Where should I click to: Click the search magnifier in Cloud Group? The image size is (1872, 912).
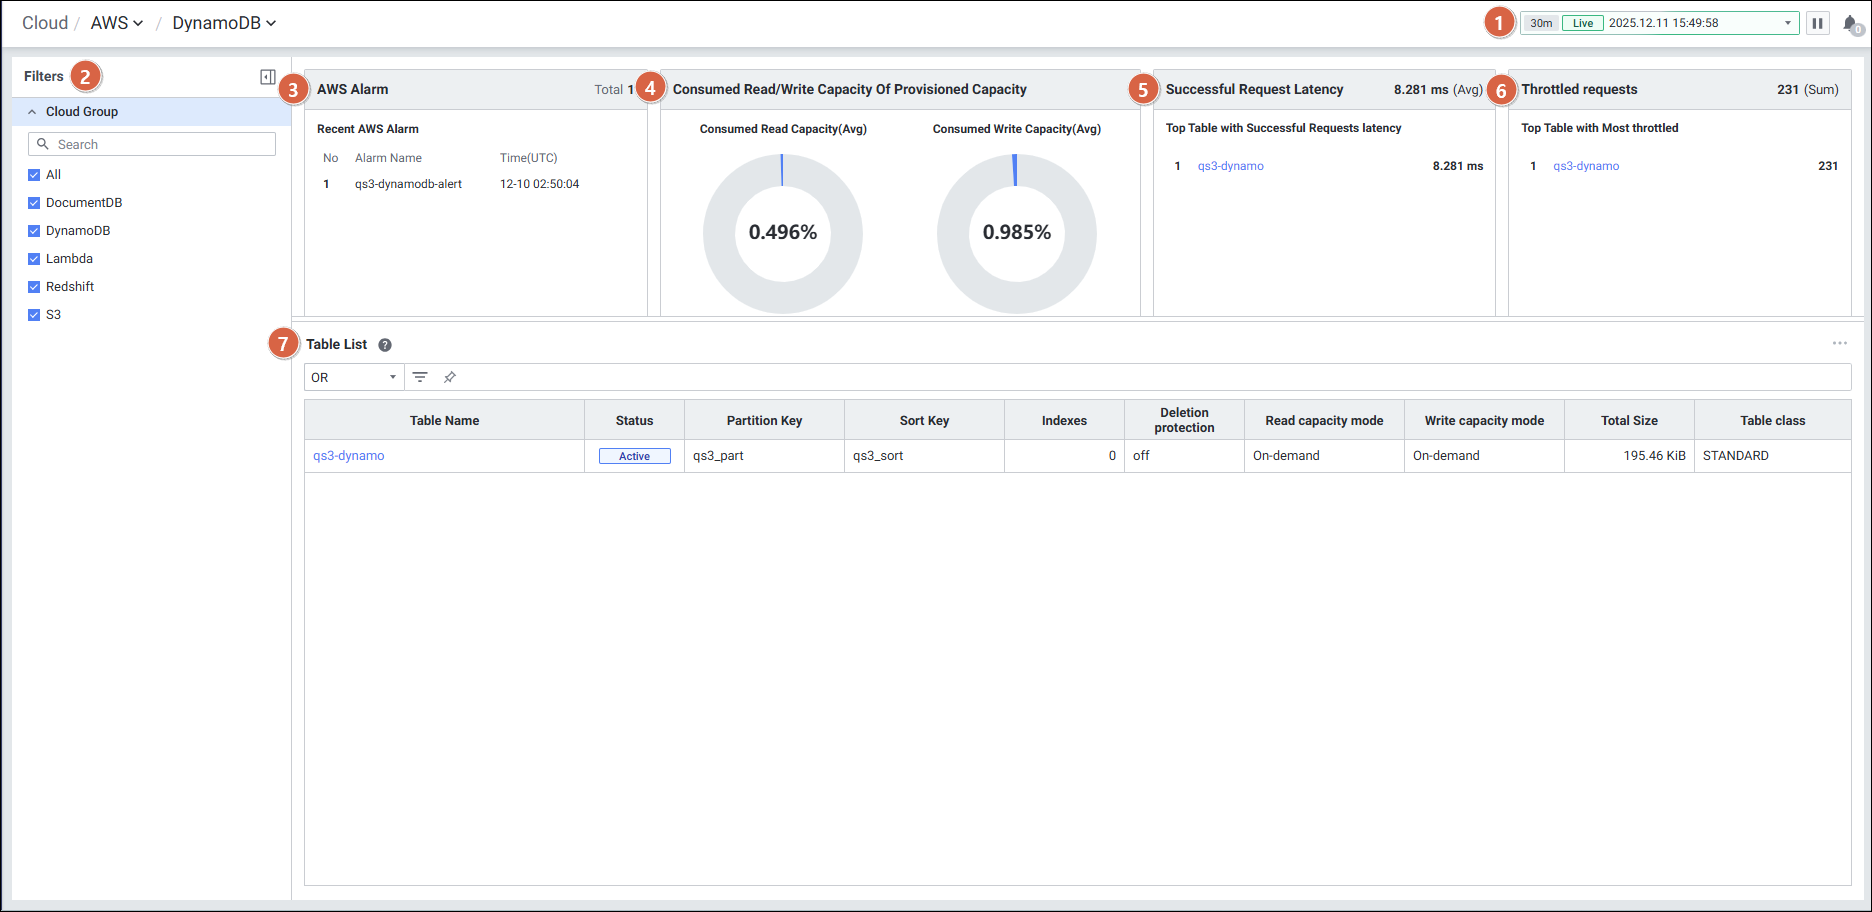43,144
